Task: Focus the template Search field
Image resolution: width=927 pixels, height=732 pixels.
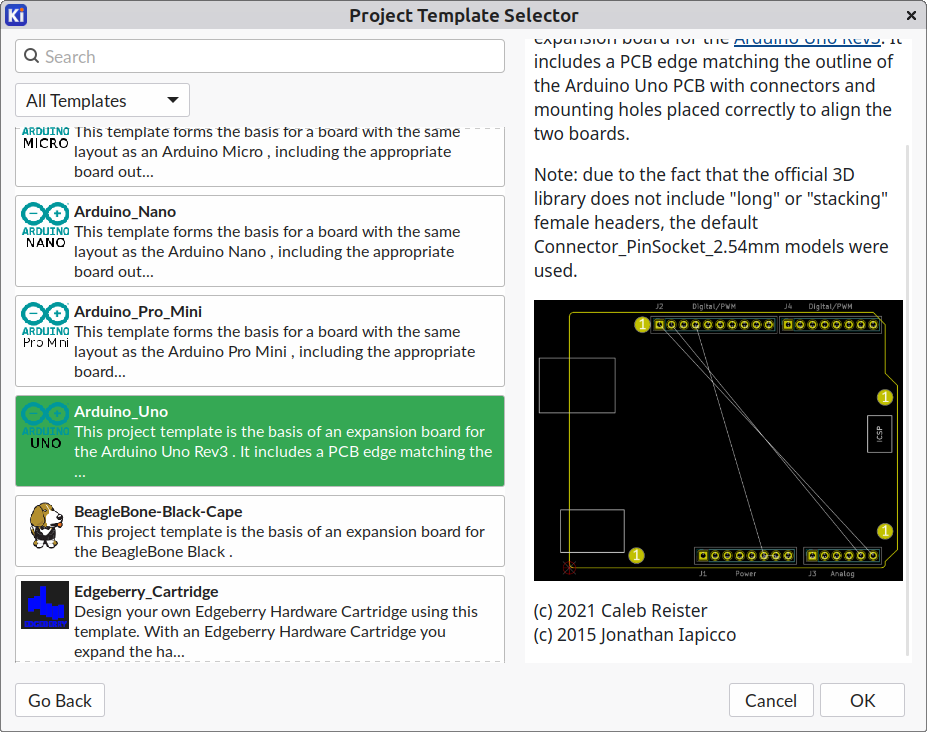Action: tap(260, 56)
